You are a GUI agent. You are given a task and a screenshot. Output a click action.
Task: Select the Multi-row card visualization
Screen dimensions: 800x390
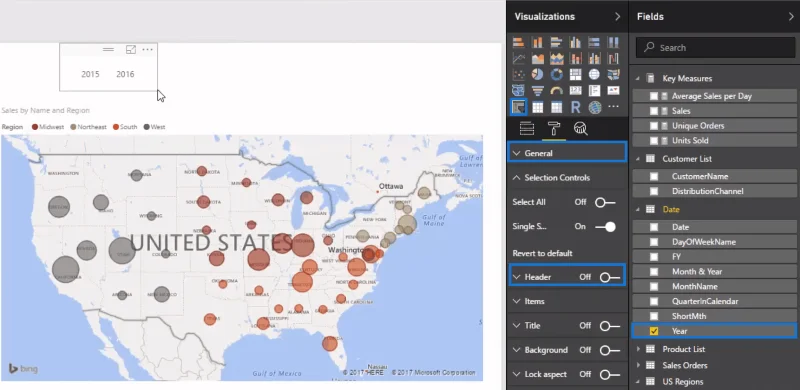594,91
